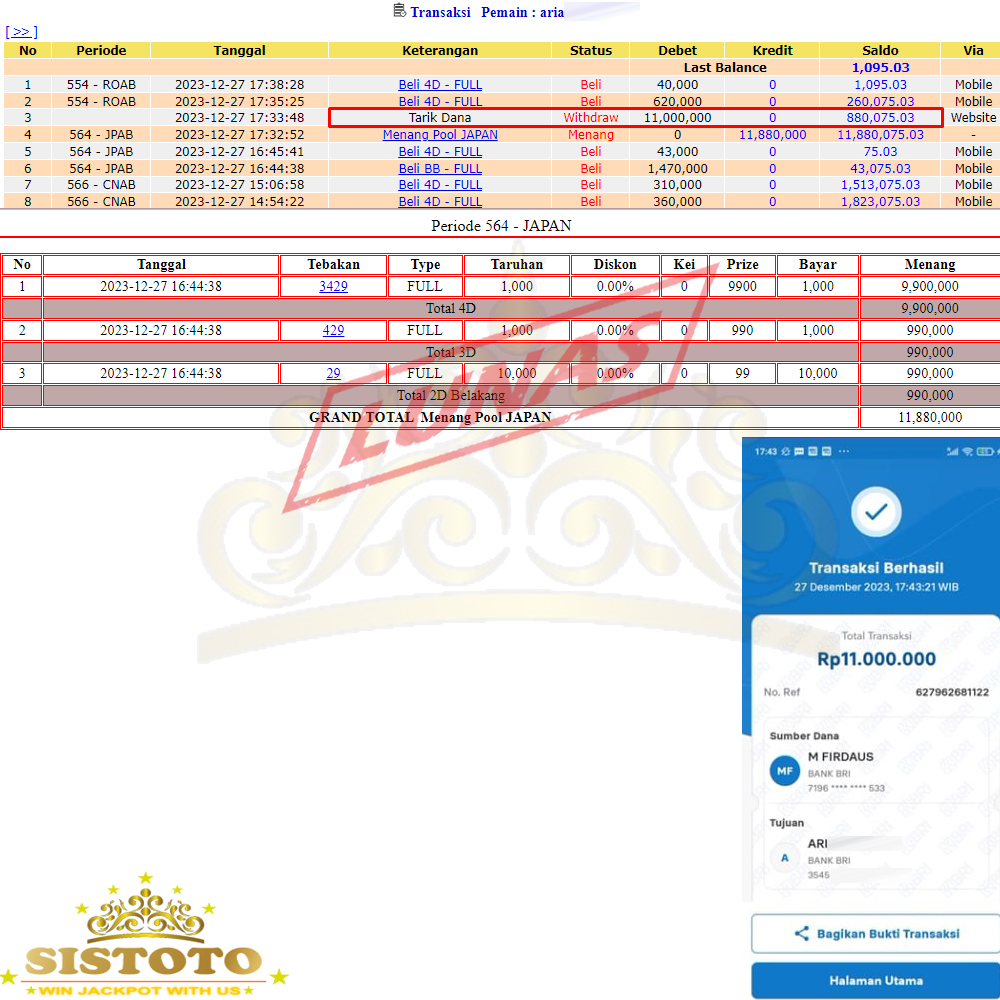Click the A avatar under Tujuan
Viewport: 1000px width, 1000px height.
click(x=784, y=857)
